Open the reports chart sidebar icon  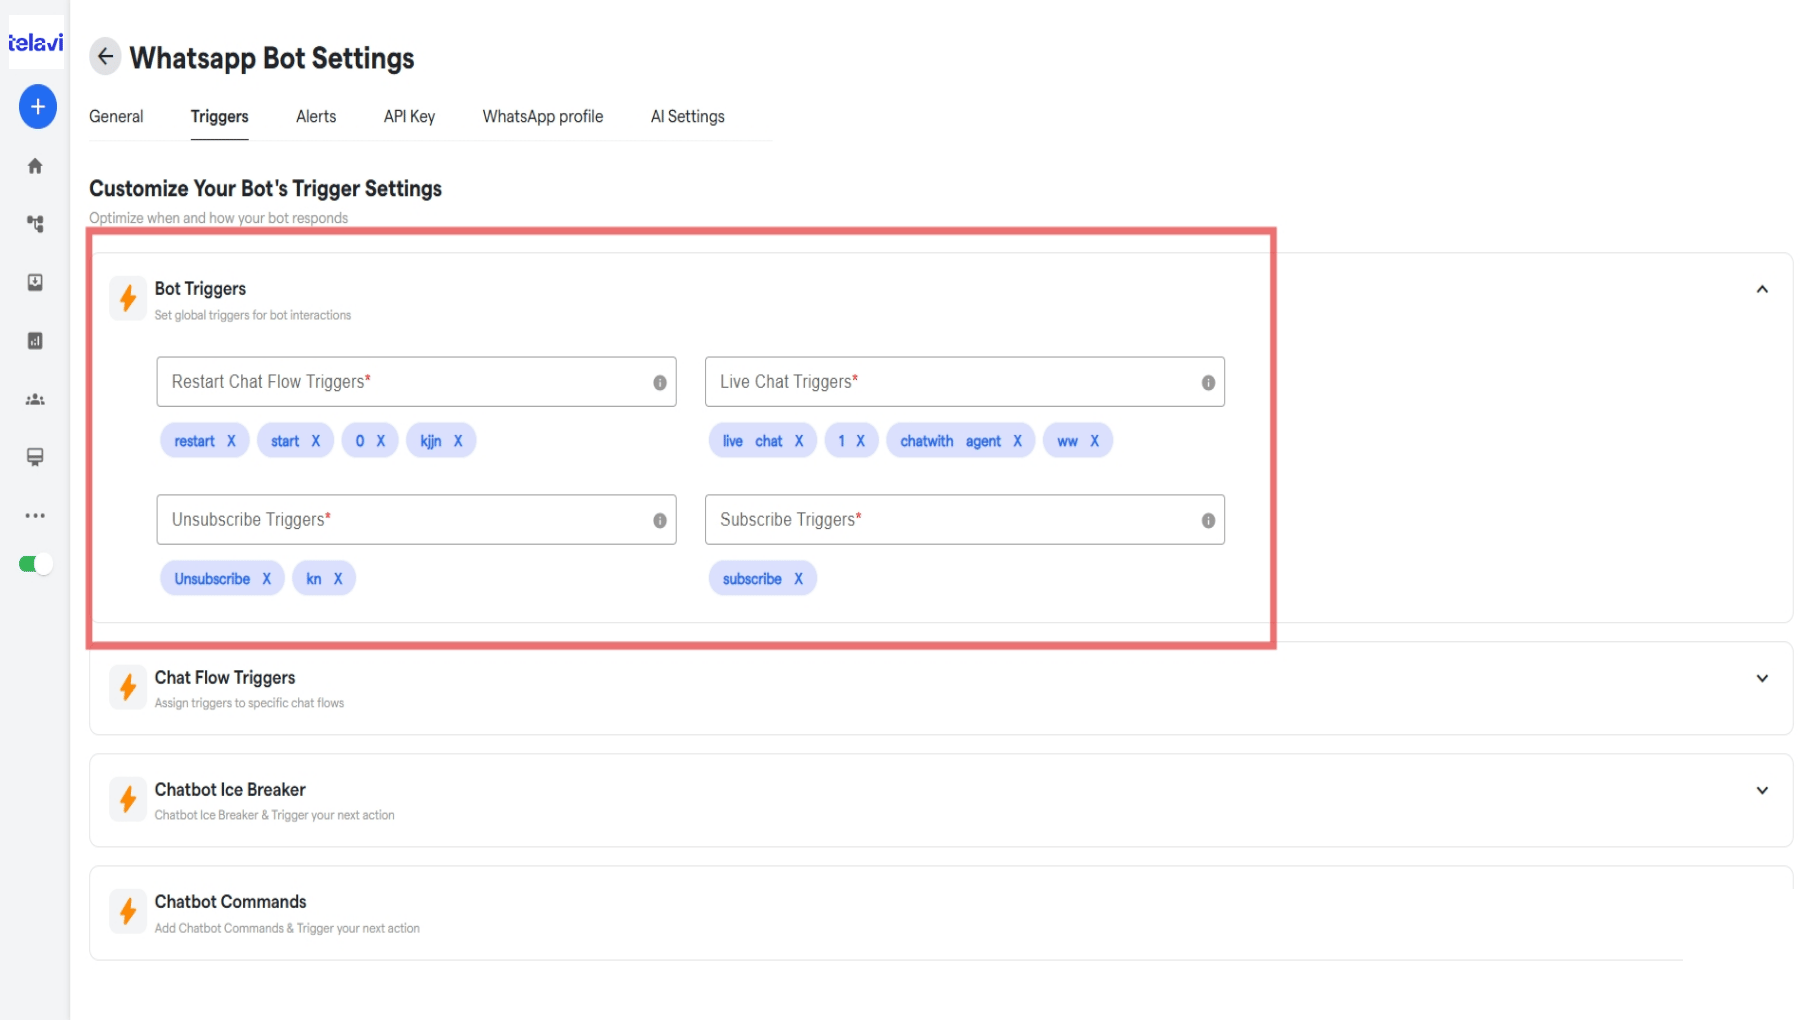click(x=35, y=341)
